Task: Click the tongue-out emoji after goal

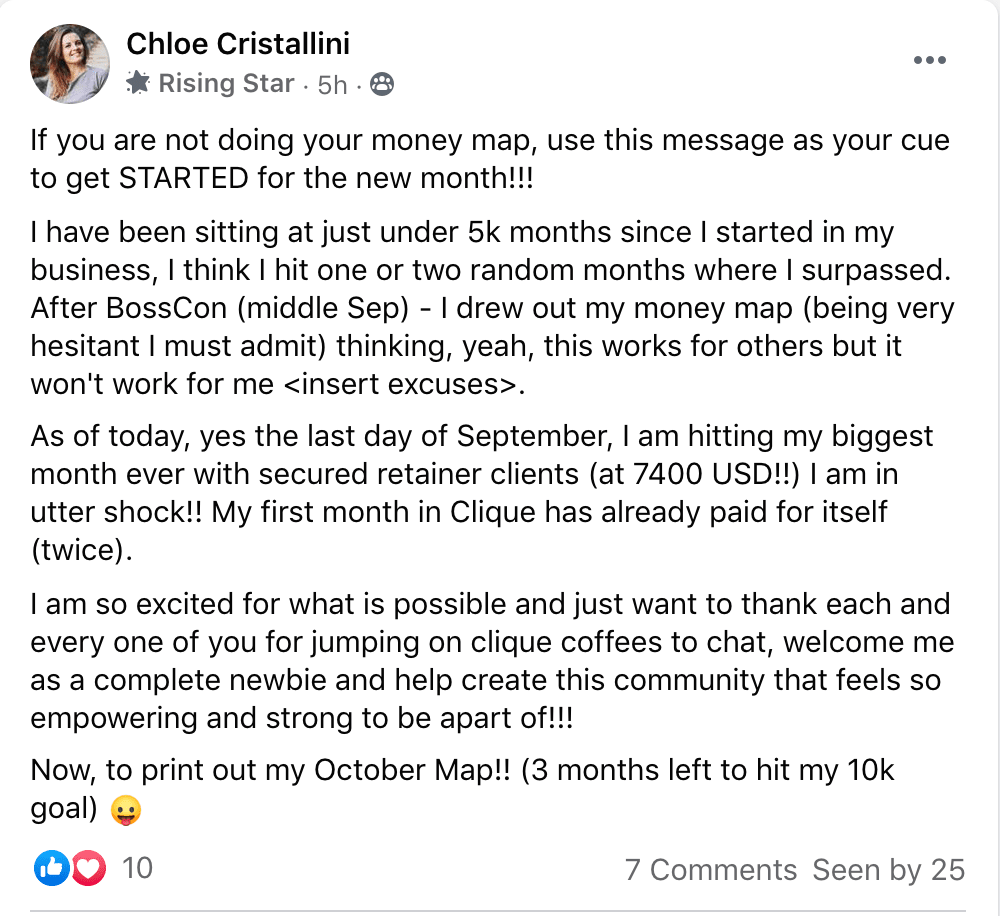Action: (126, 811)
